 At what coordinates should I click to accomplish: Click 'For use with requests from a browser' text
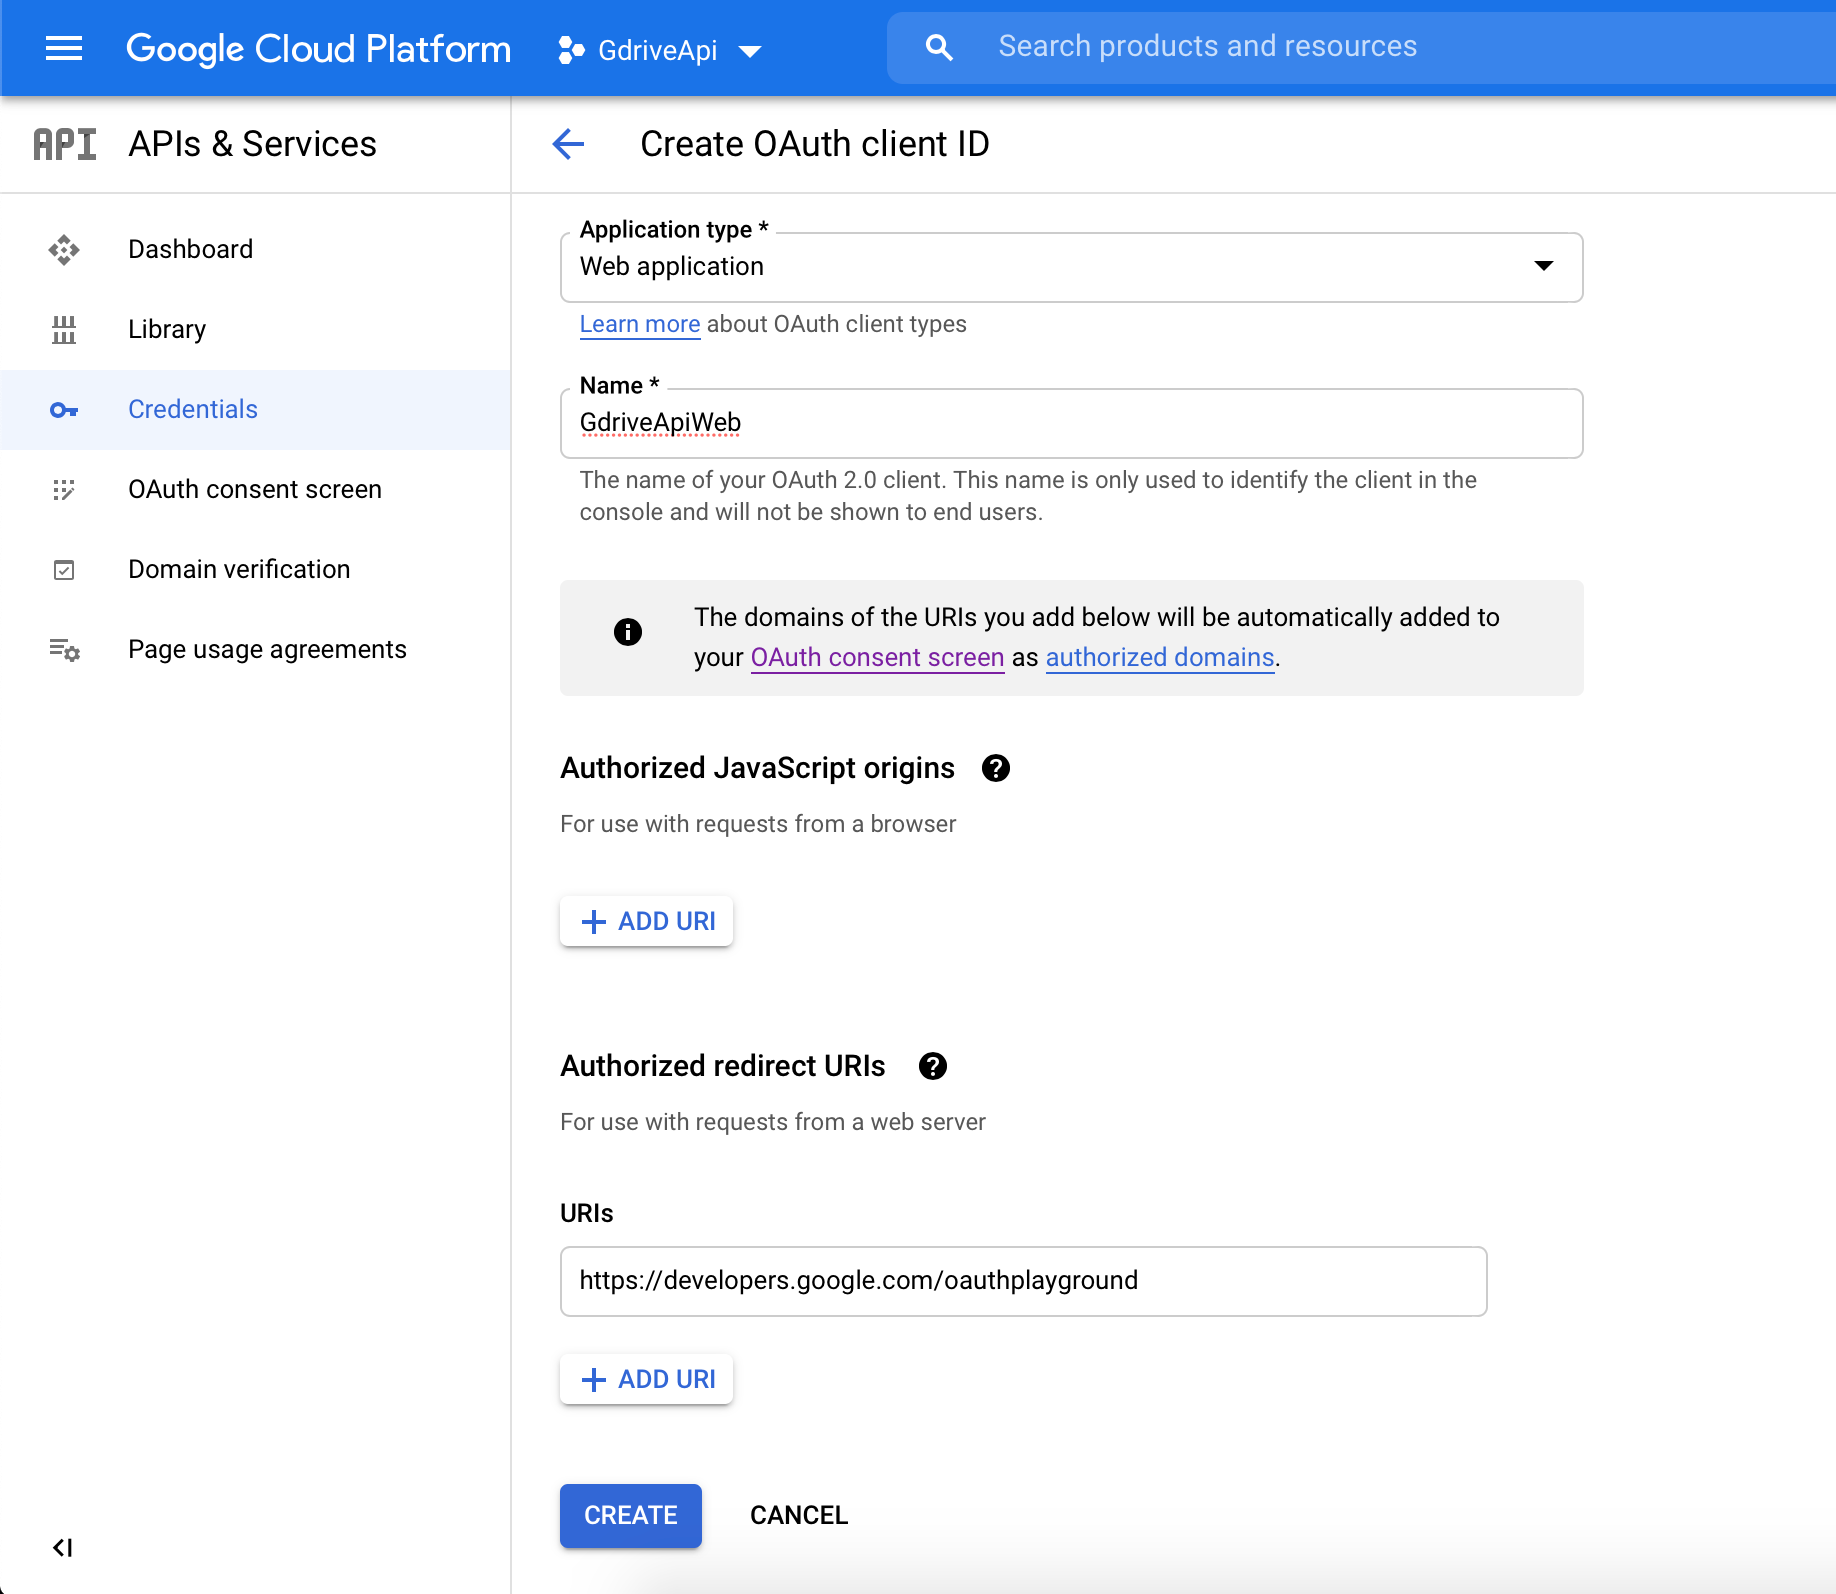click(758, 824)
